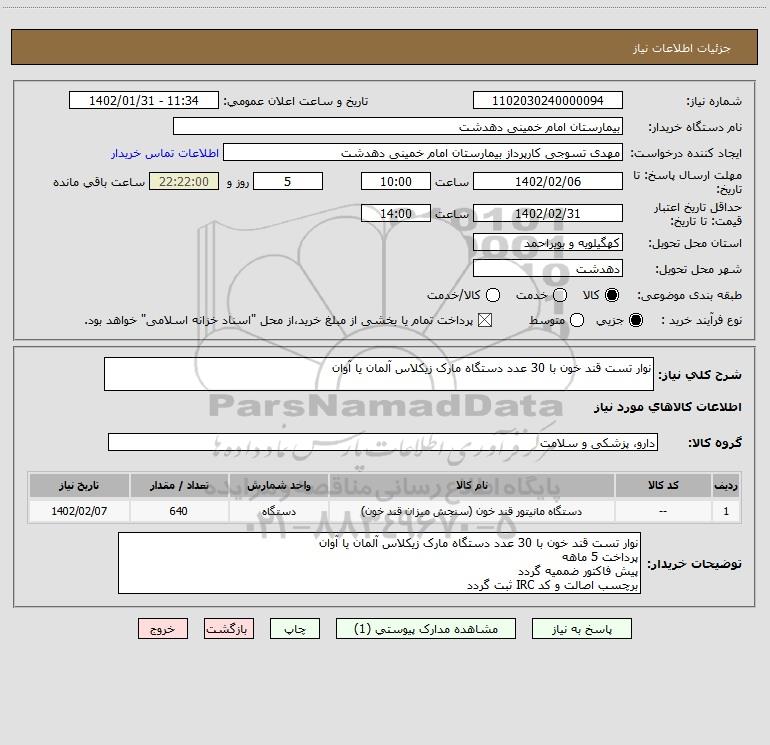Click the days remaining field 5

(288, 181)
